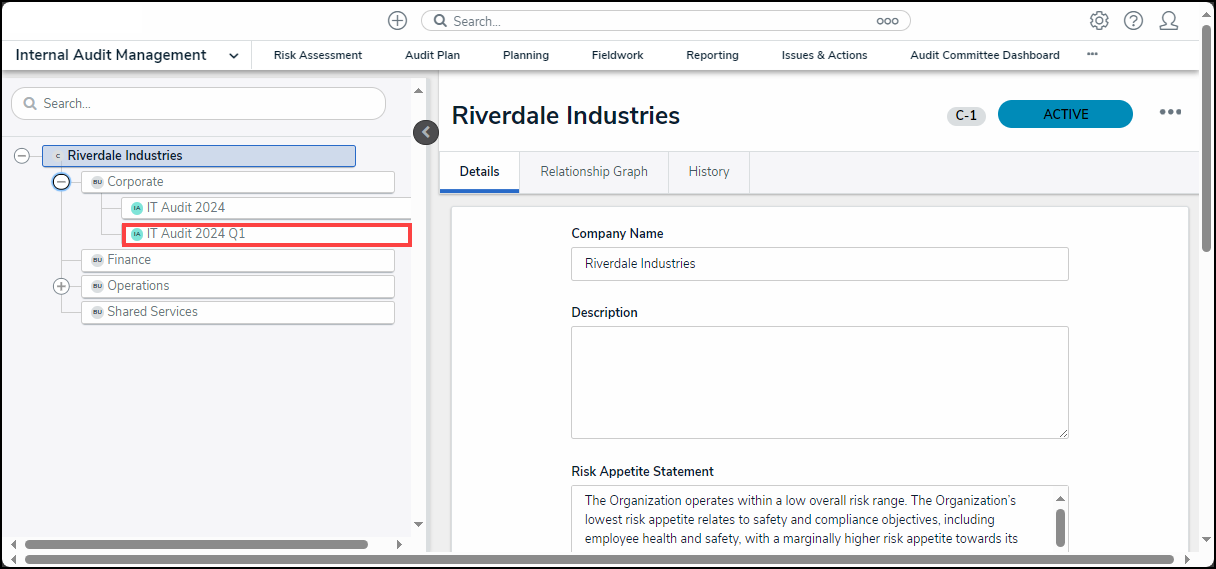Viewport: 1216px width, 569px height.
Task: Switch to the History tab
Action: (x=708, y=172)
